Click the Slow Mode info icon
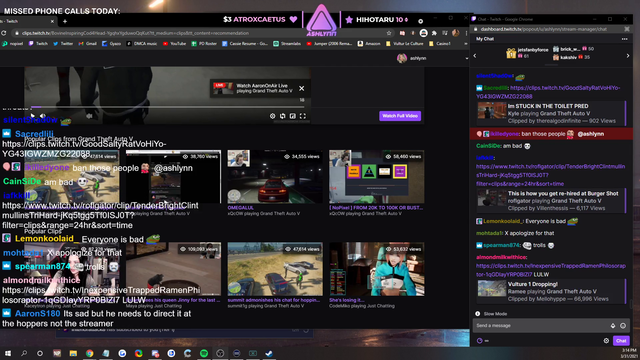This screenshot has width=640, height=360. tap(478, 314)
